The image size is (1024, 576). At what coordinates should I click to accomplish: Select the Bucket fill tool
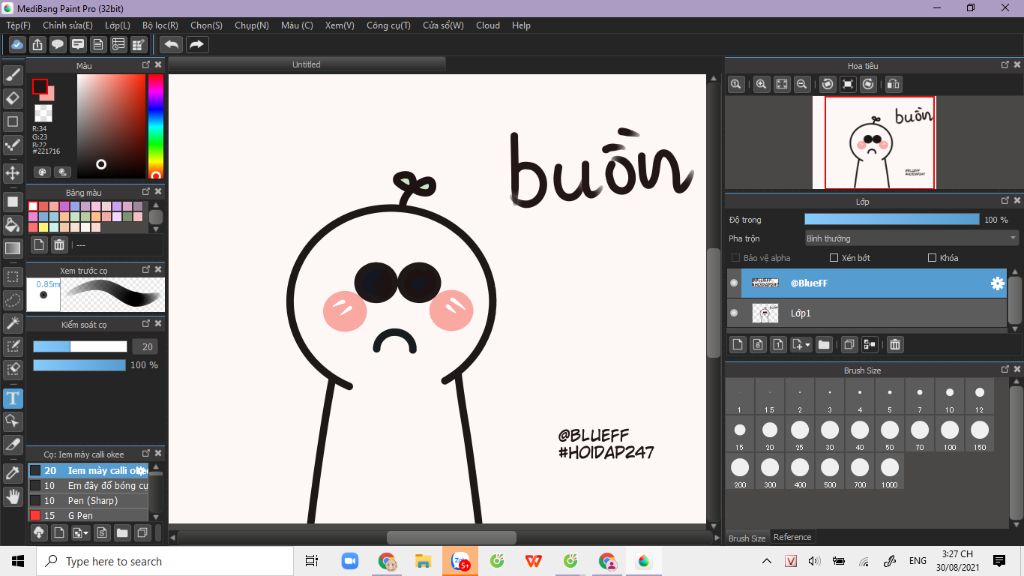coord(12,225)
